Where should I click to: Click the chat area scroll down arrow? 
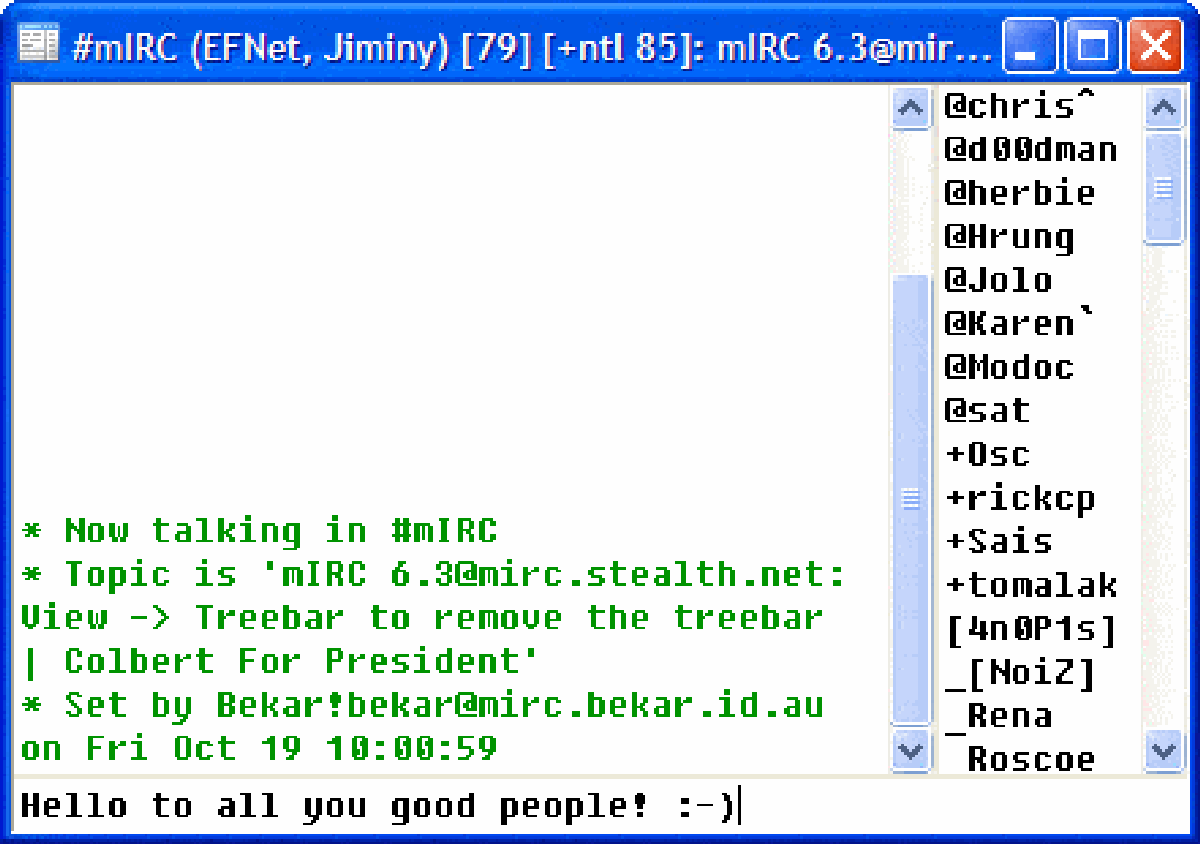[x=910, y=750]
